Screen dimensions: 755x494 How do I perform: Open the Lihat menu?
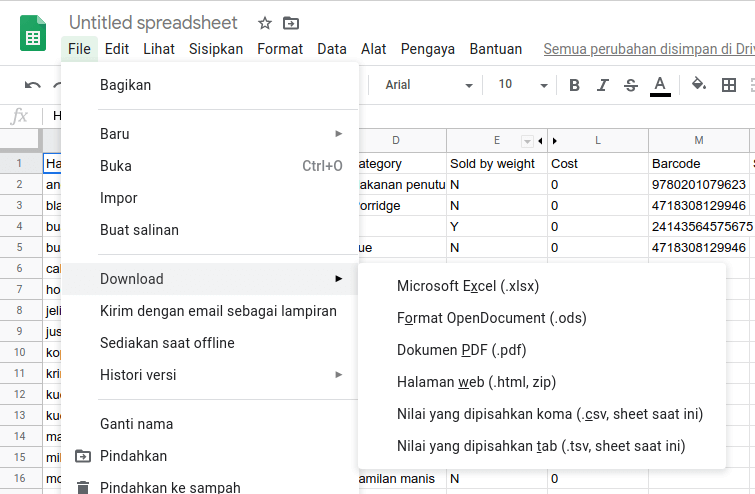point(159,49)
